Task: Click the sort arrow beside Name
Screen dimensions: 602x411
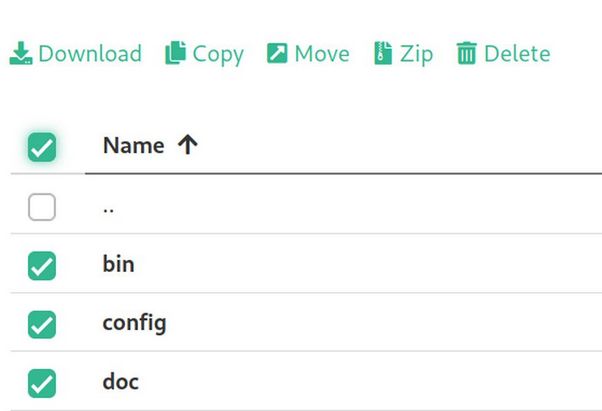Action: click(x=188, y=145)
